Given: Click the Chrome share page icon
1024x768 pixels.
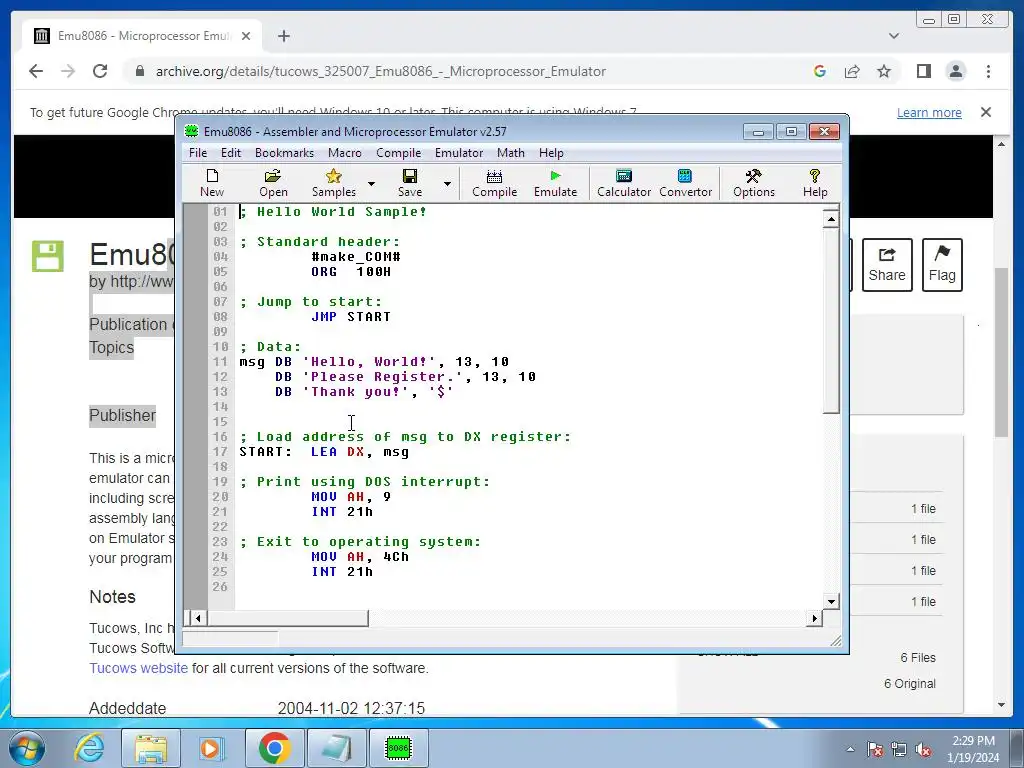Looking at the screenshot, I should [852, 71].
